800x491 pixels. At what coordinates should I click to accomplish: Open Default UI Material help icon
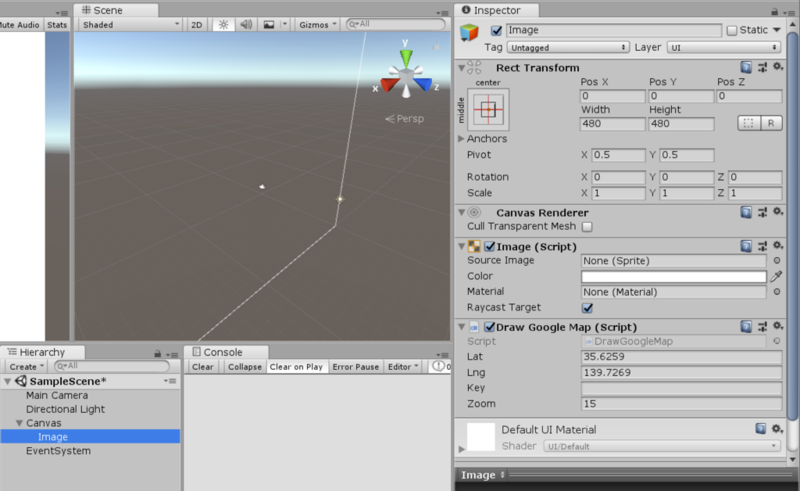[x=761, y=429]
